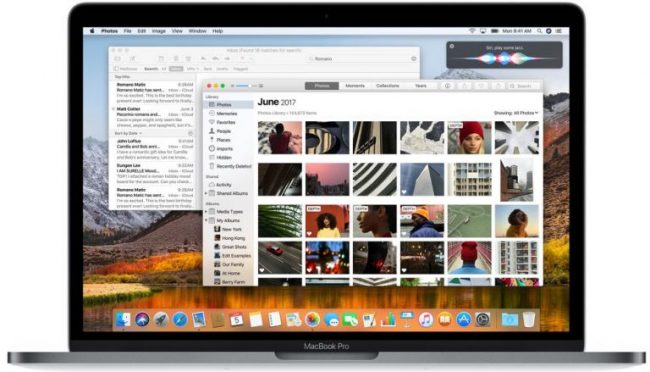This screenshot has height=372, width=650.
Task: Select the green palm leaf photo thumbnail
Action: pos(280,221)
